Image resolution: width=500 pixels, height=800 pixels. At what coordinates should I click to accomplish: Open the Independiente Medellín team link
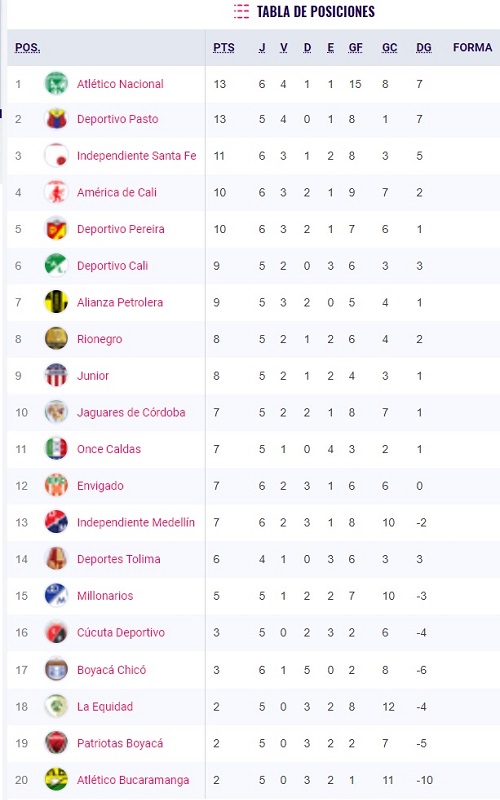pos(136,522)
